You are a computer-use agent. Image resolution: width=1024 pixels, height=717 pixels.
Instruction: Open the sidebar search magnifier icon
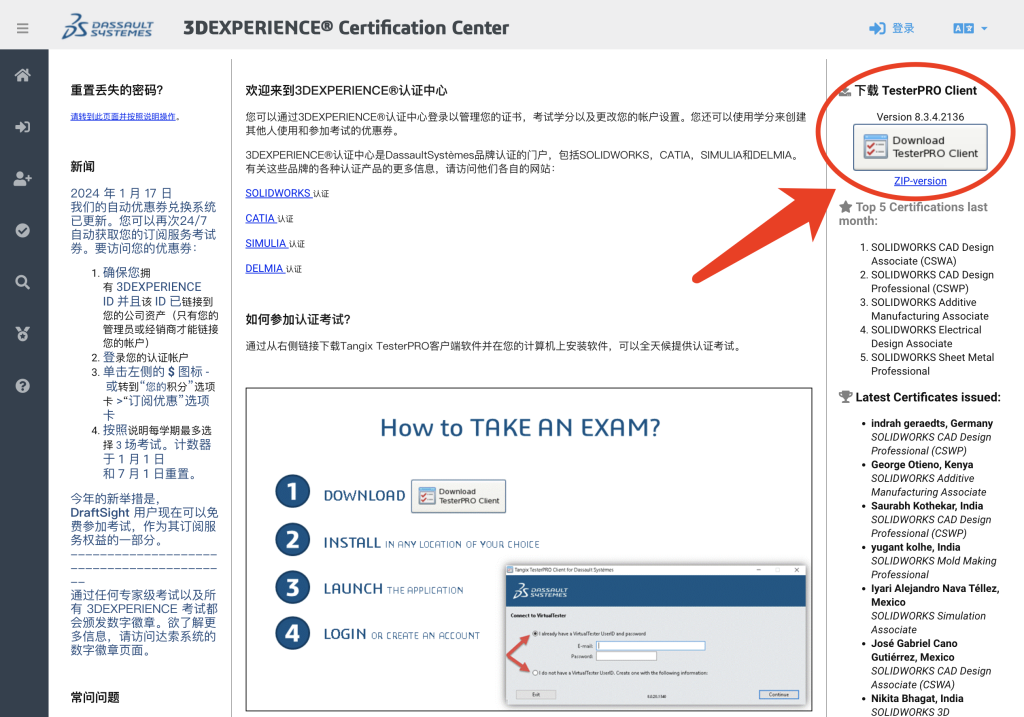(x=23, y=282)
